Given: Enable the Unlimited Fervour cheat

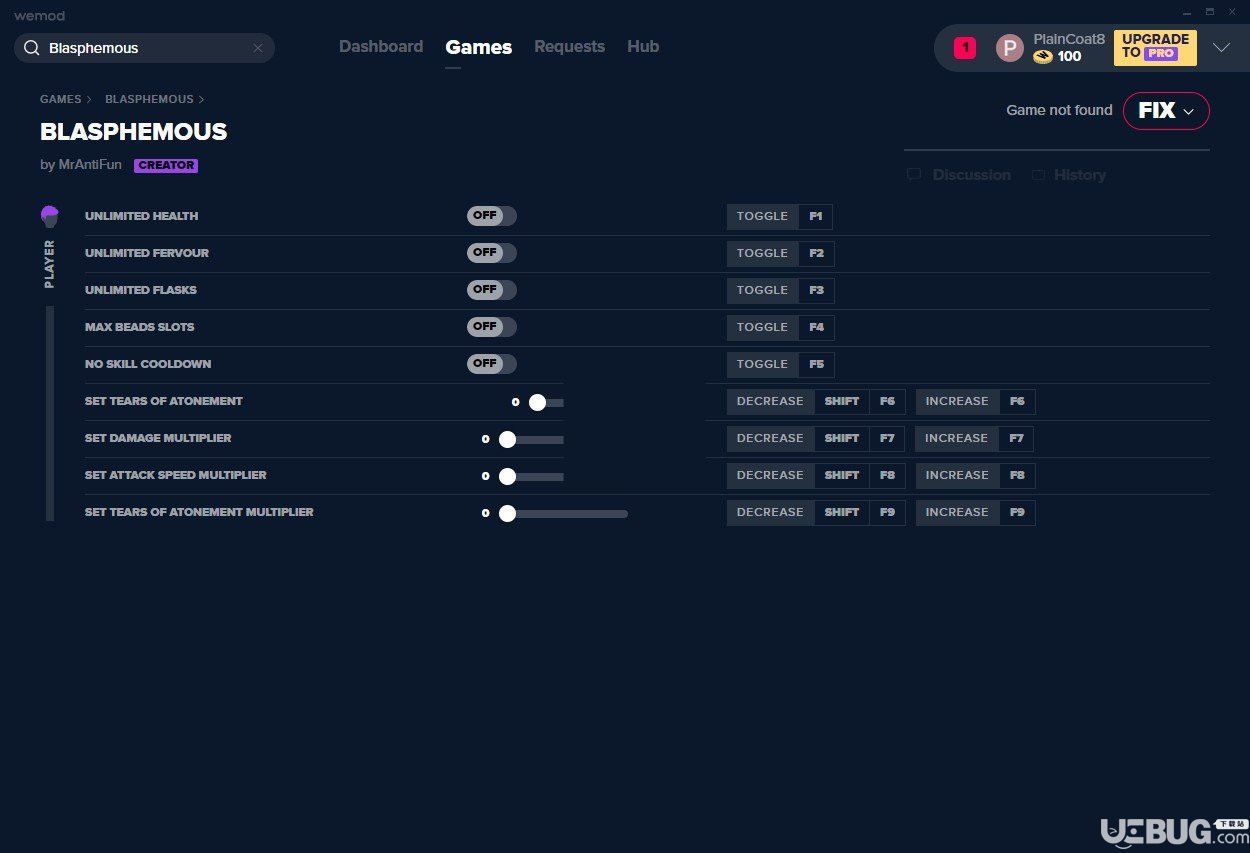Looking at the screenshot, I should pyautogui.click(x=492, y=253).
